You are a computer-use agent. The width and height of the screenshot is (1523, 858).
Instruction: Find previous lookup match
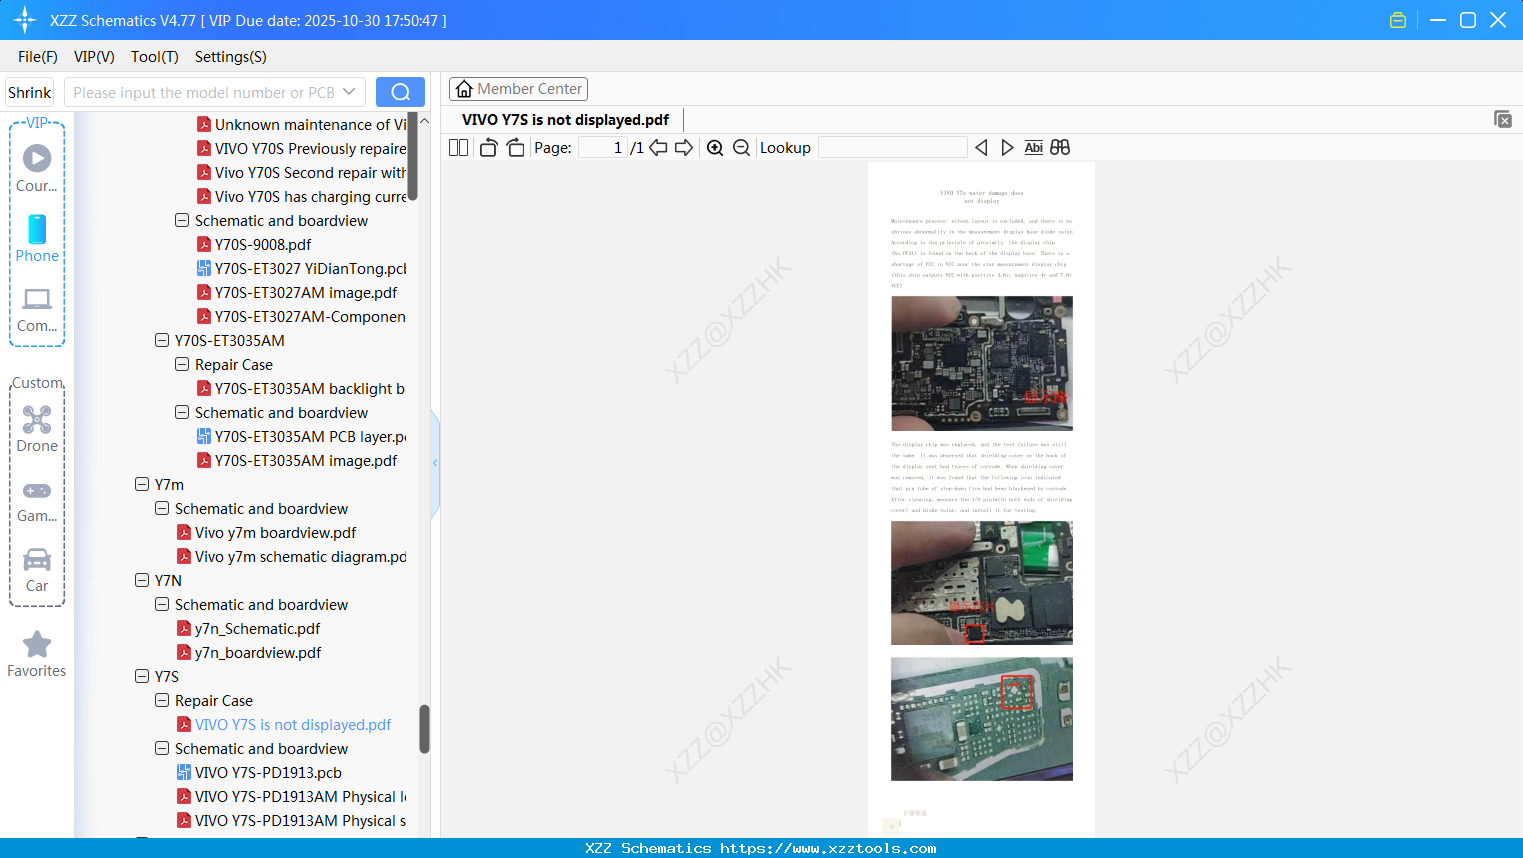(981, 148)
